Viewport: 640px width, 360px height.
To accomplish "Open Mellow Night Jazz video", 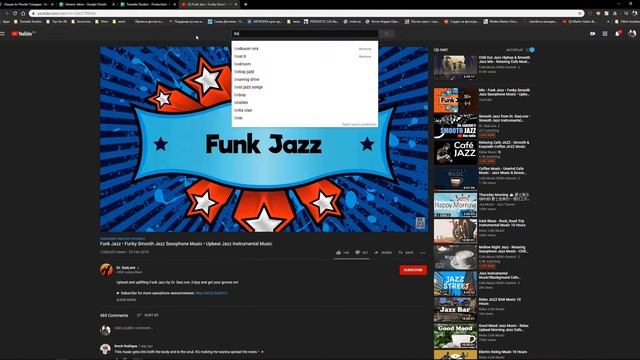I will [x=455, y=257].
